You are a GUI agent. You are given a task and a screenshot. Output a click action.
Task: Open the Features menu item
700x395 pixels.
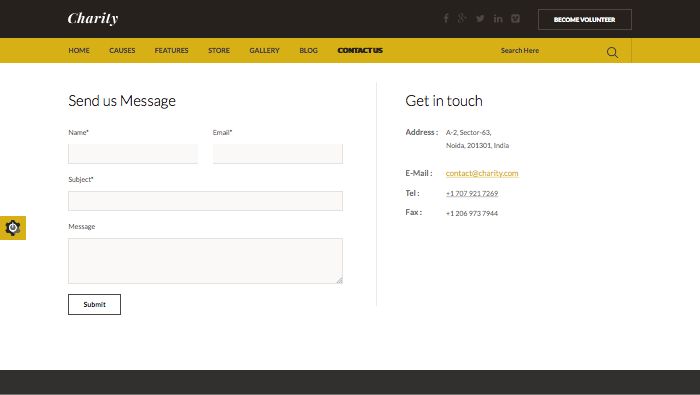pos(171,50)
